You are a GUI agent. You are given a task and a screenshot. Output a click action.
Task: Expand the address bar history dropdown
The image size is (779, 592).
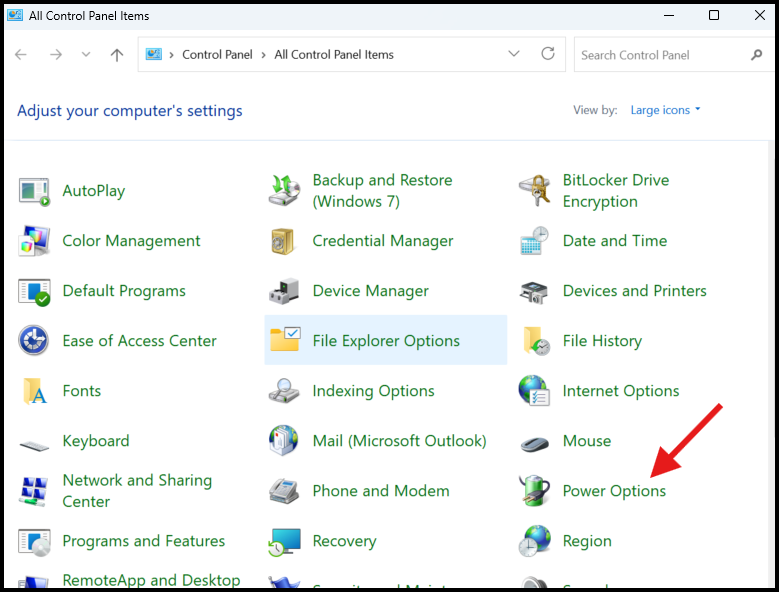[x=514, y=54]
